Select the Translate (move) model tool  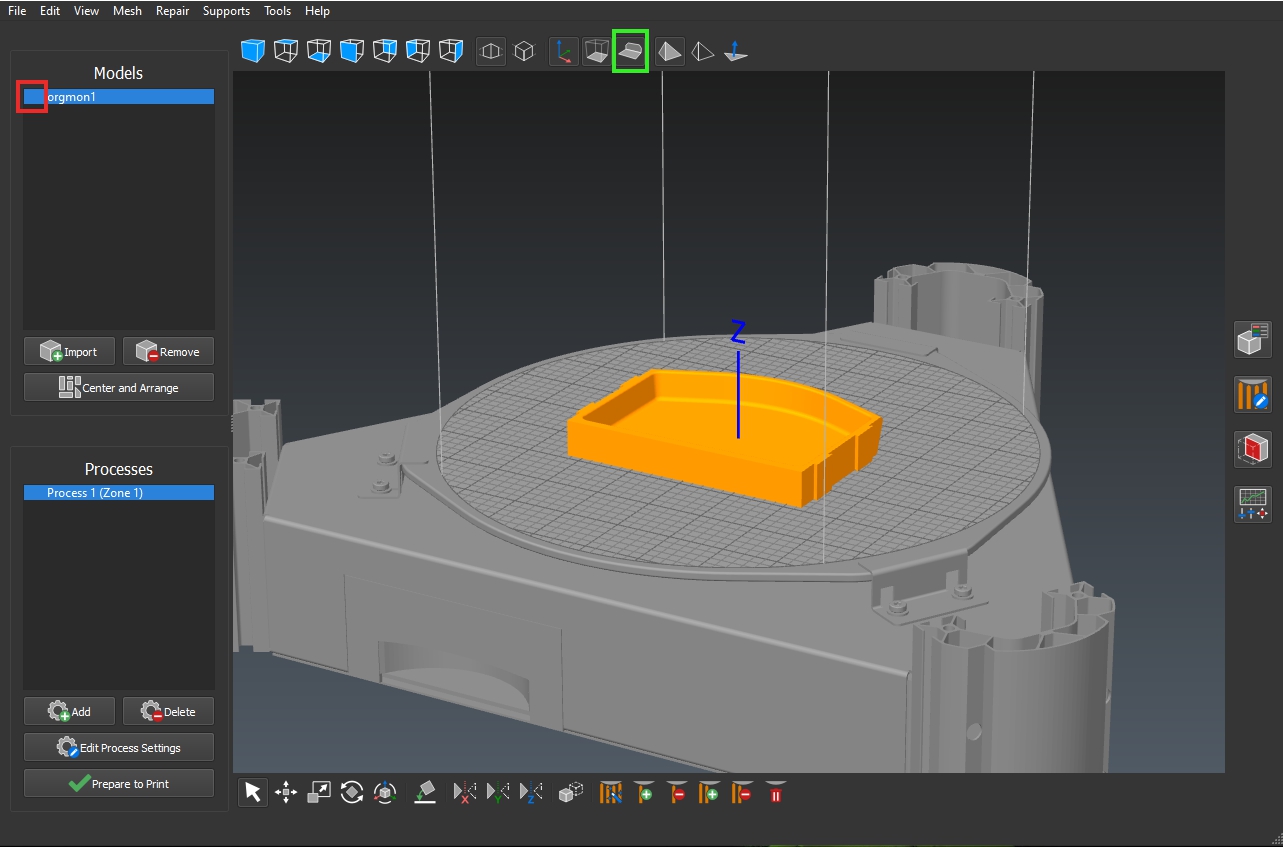[286, 793]
